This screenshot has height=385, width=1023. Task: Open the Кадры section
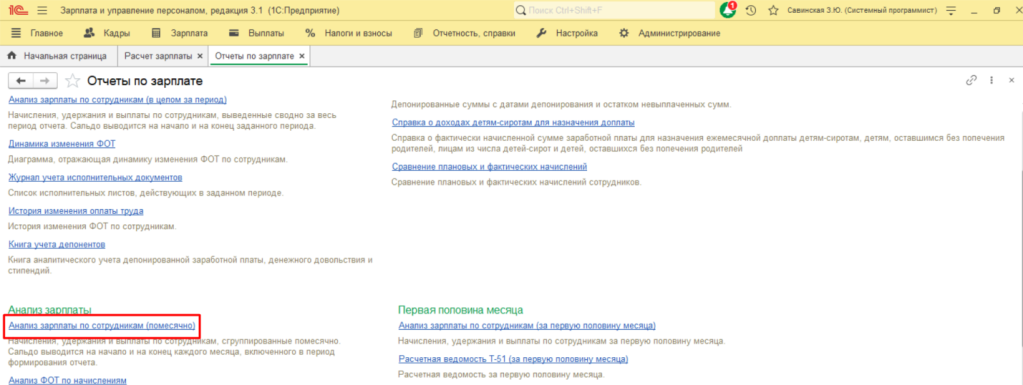tap(107, 33)
